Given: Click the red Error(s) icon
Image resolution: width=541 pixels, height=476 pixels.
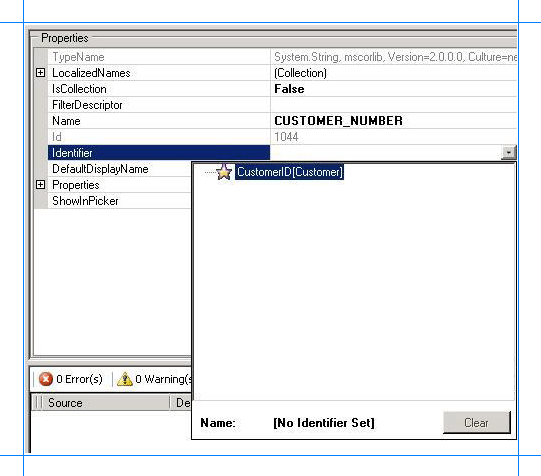Looking at the screenshot, I should point(46,379).
